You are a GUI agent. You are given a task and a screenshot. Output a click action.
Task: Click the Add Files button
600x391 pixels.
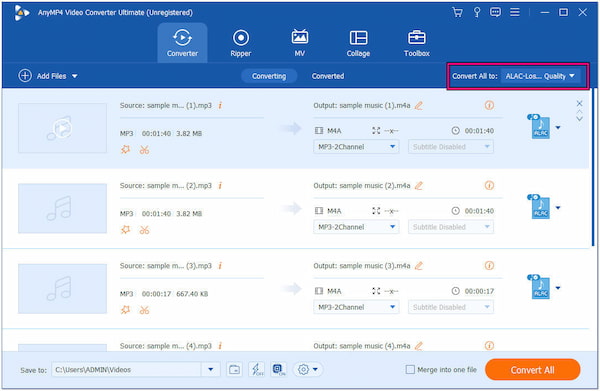click(x=42, y=76)
